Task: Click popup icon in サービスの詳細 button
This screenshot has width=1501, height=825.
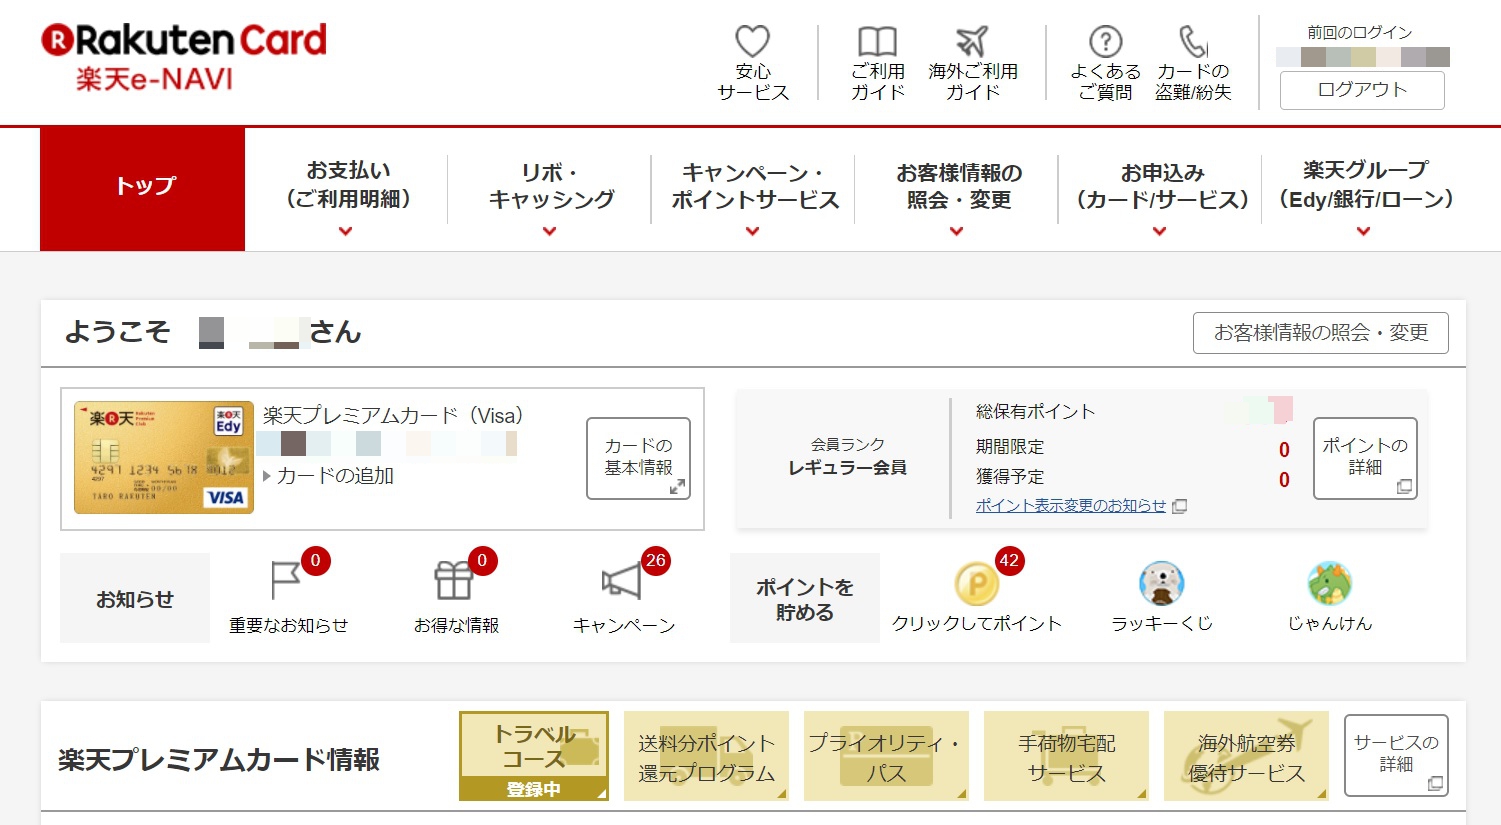Action: tap(1435, 784)
